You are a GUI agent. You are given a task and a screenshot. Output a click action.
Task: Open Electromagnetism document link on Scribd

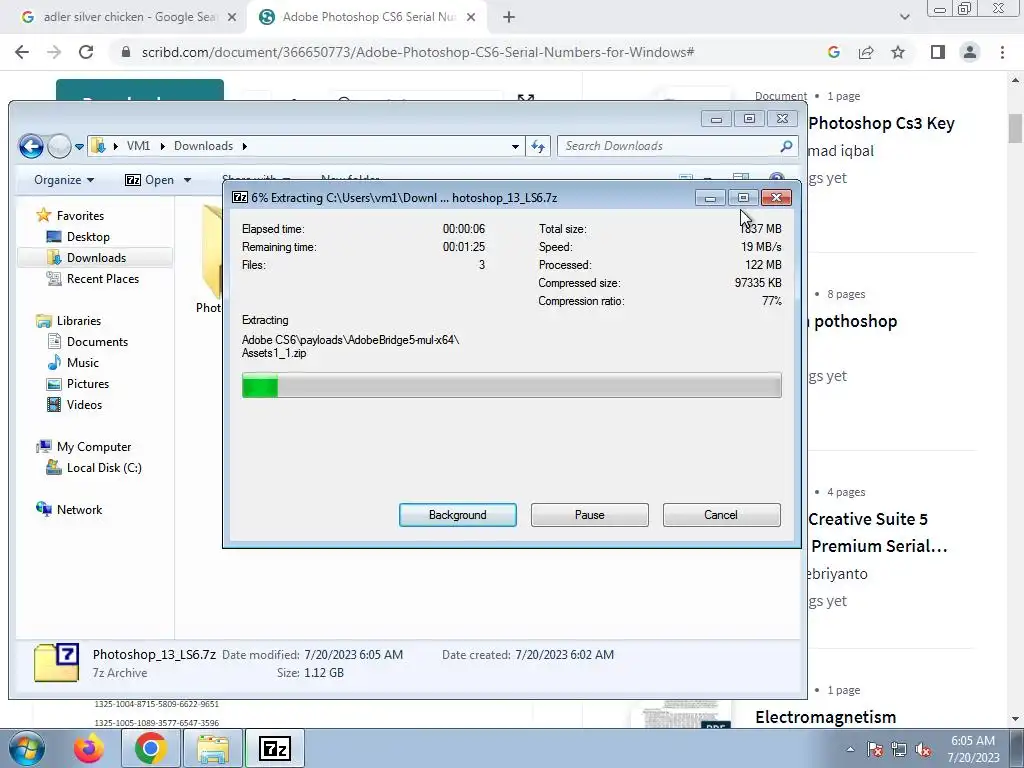(x=825, y=717)
